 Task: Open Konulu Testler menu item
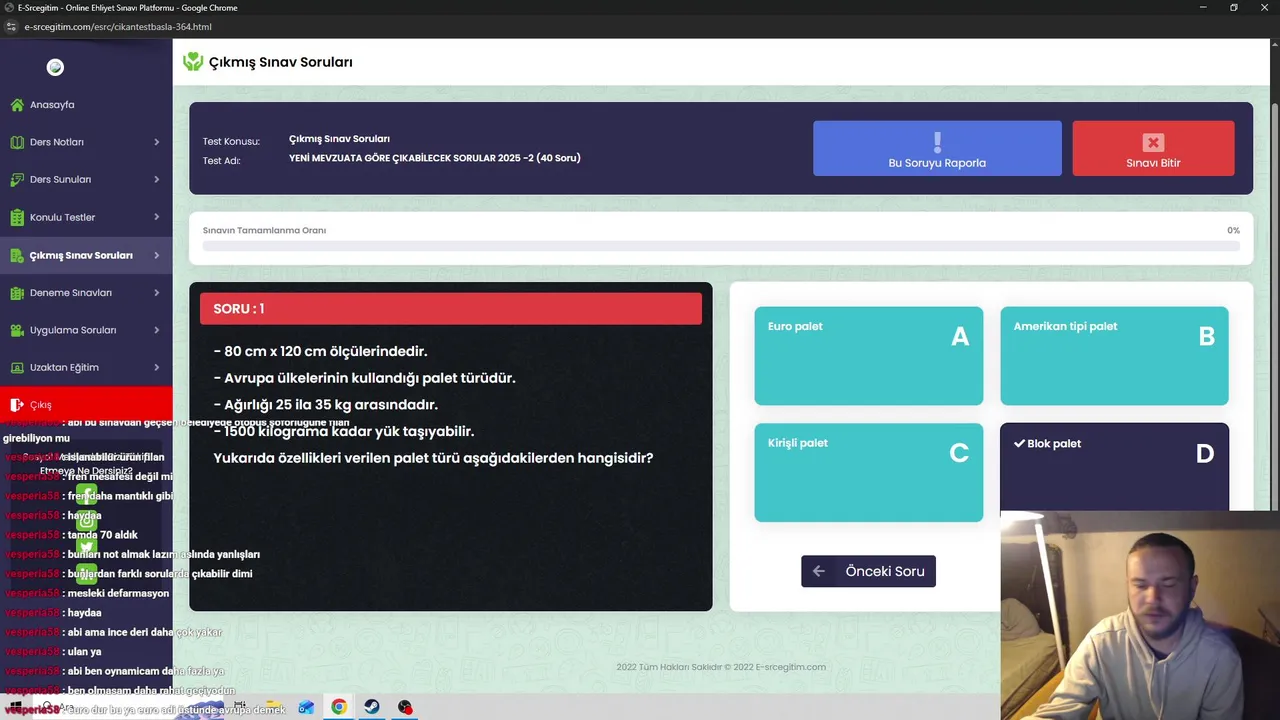click(86, 217)
